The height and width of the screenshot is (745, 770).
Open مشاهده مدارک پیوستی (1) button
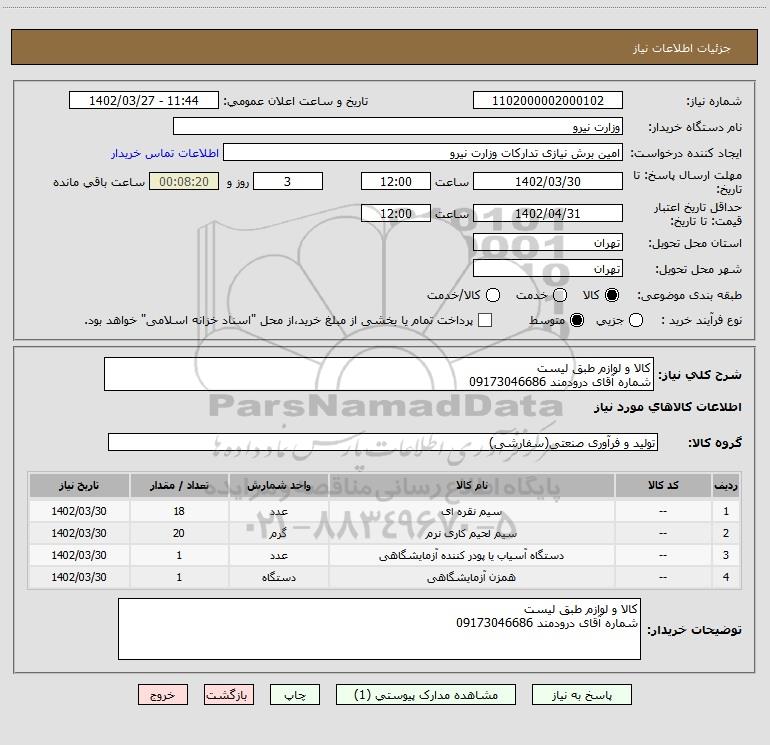coord(426,695)
